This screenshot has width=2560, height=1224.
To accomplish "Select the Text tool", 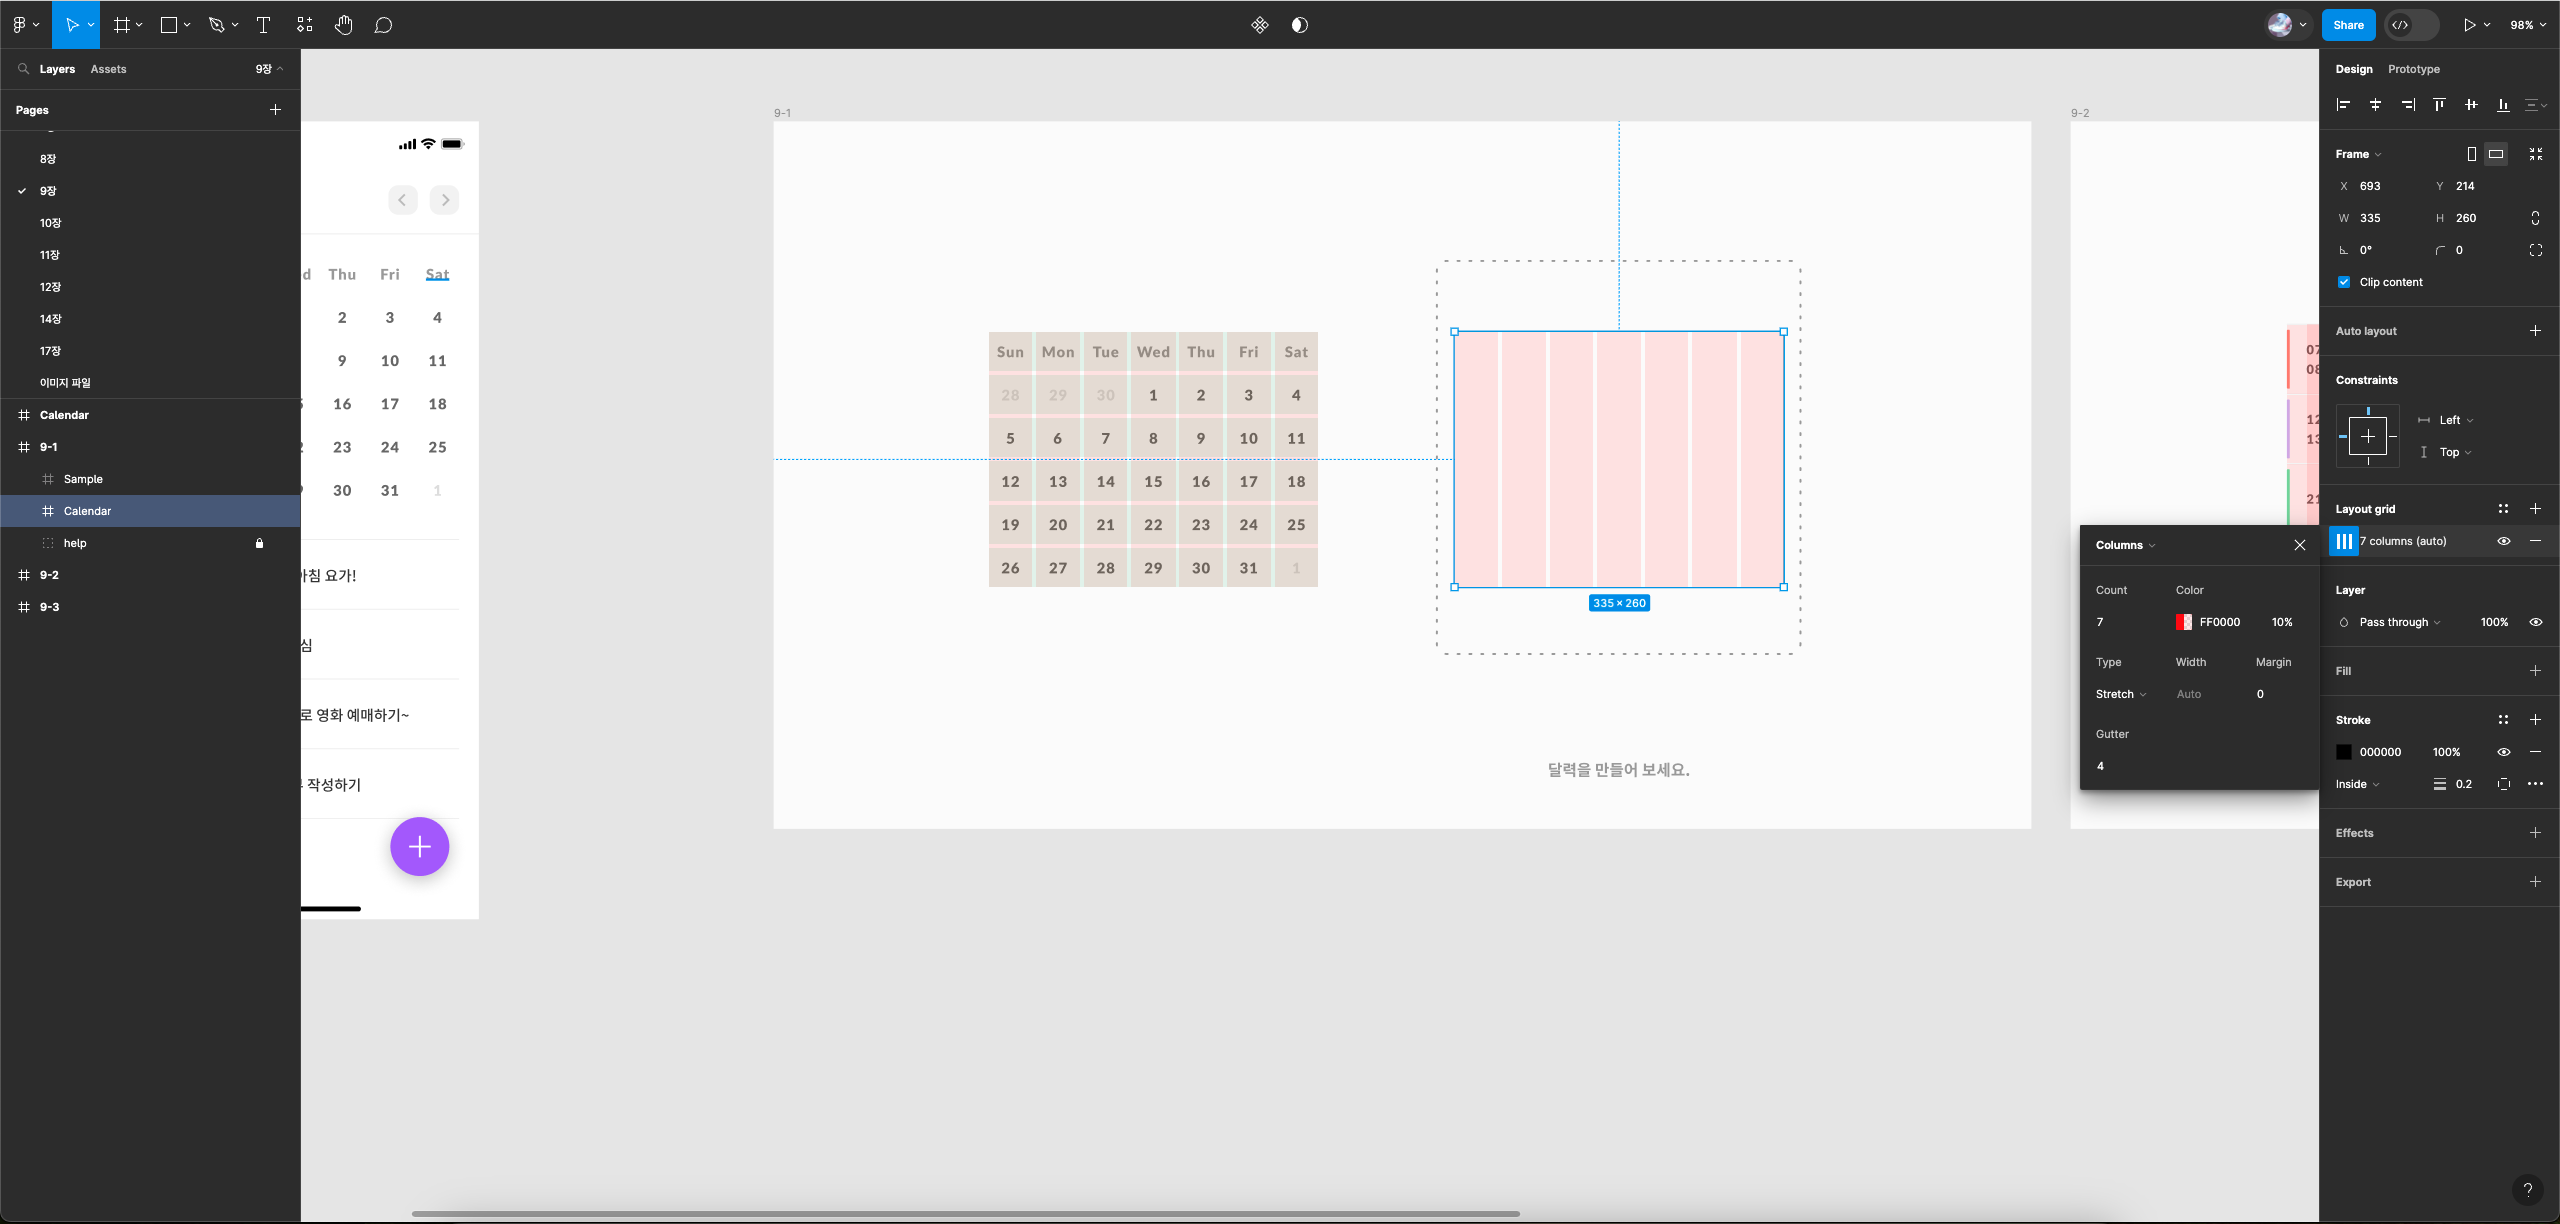I will [264, 25].
